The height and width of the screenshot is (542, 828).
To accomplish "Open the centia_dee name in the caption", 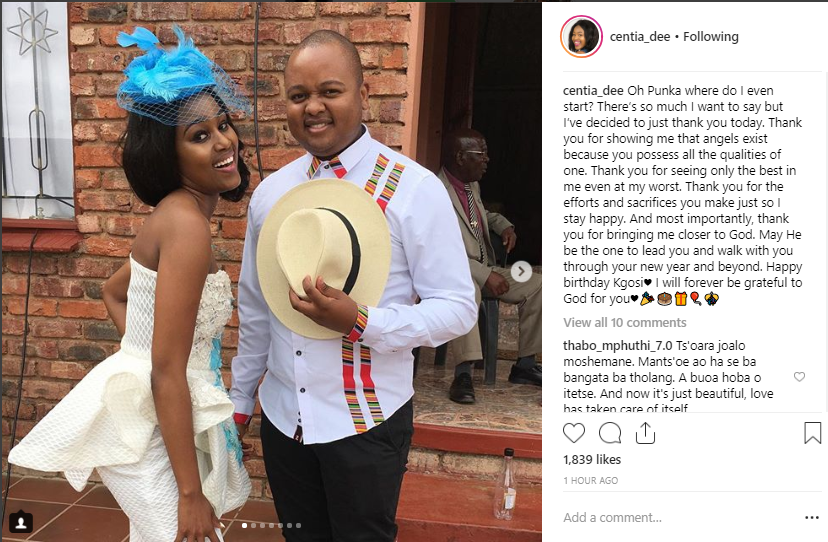I will (x=593, y=90).
